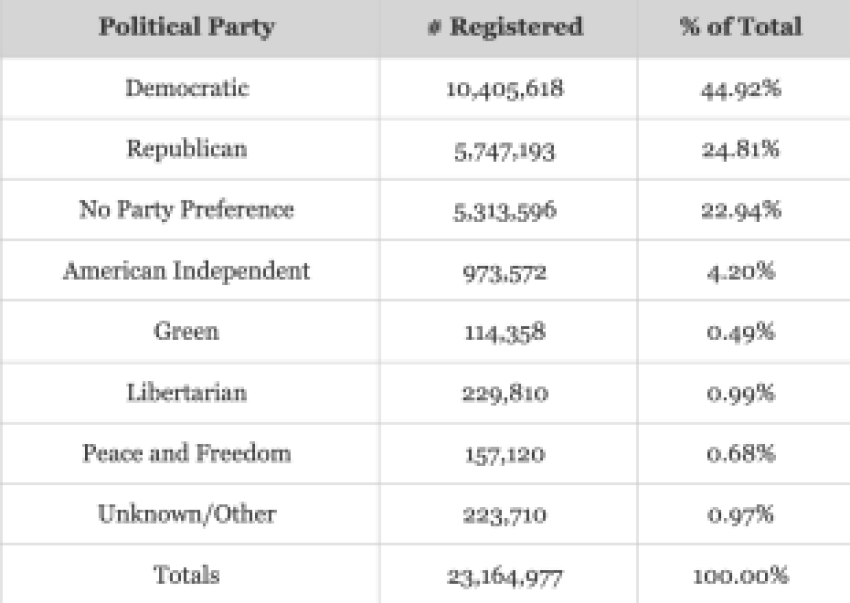The width and height of the screenshot is (850, 603).
Task: Select the 23,164,977 total count
Action: pos(505,577)
